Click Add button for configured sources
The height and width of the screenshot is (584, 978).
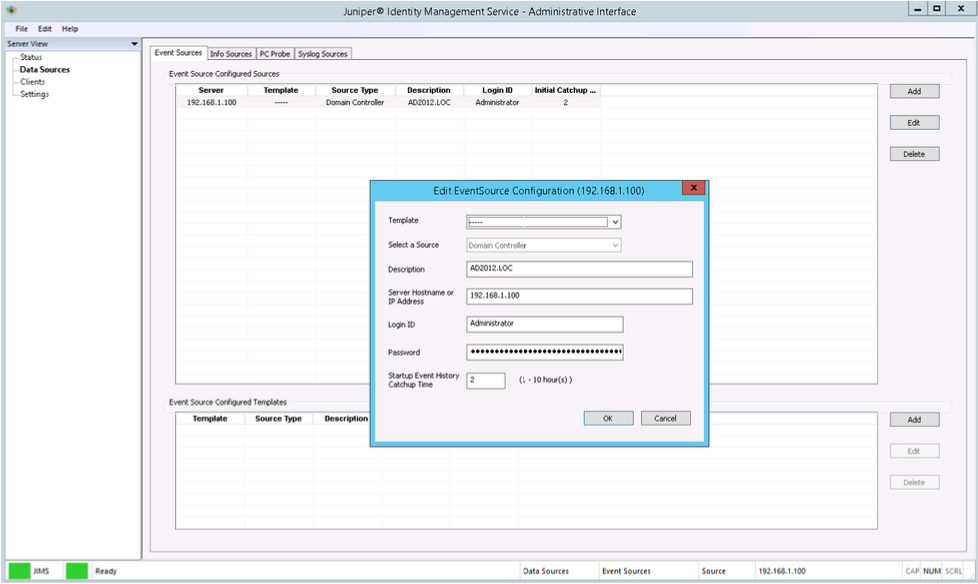(914, 91)
